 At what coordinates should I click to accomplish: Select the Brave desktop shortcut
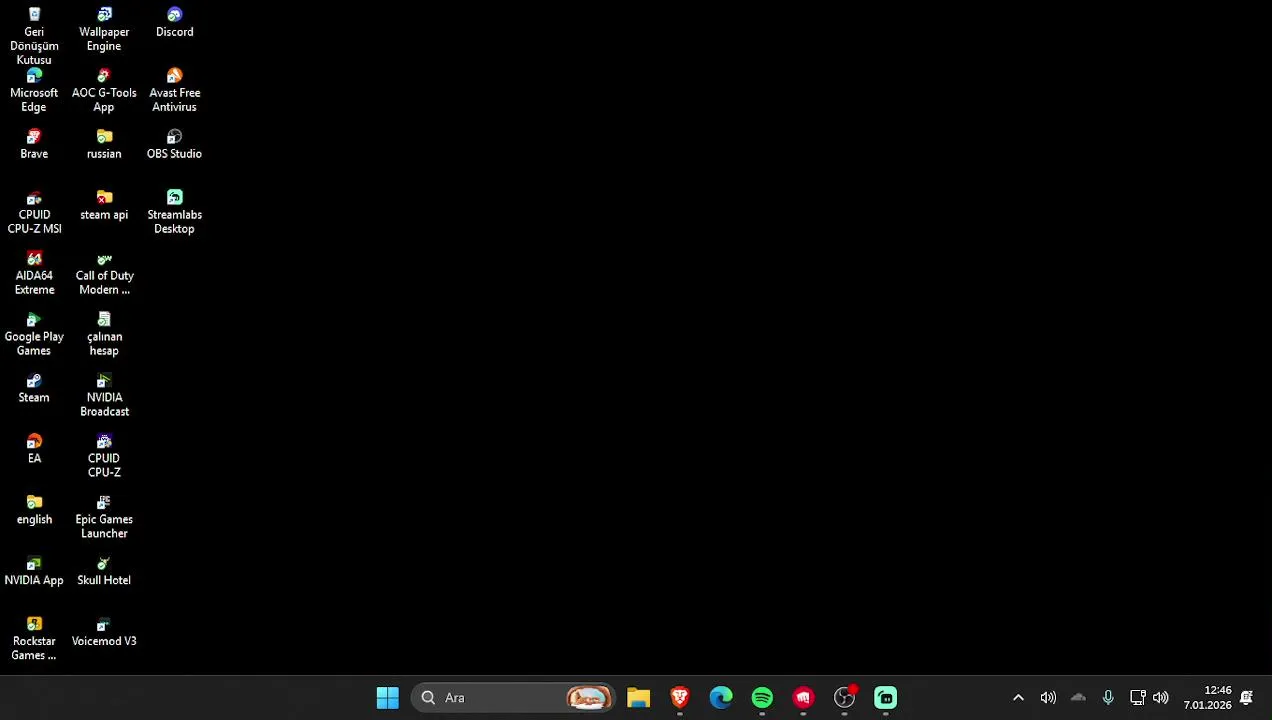point(34,144)
